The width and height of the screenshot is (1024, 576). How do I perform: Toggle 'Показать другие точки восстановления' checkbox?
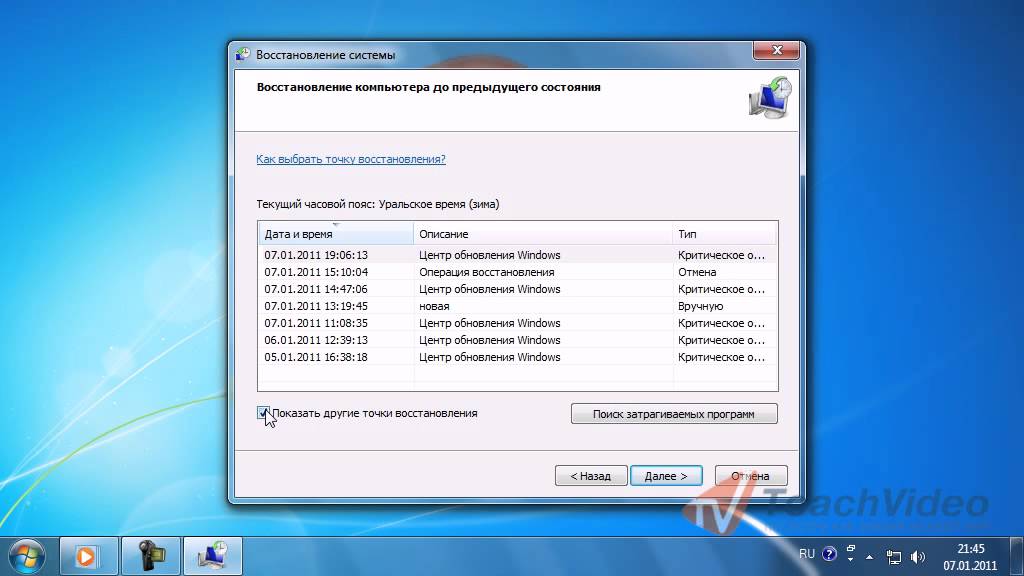click(263, 413)
